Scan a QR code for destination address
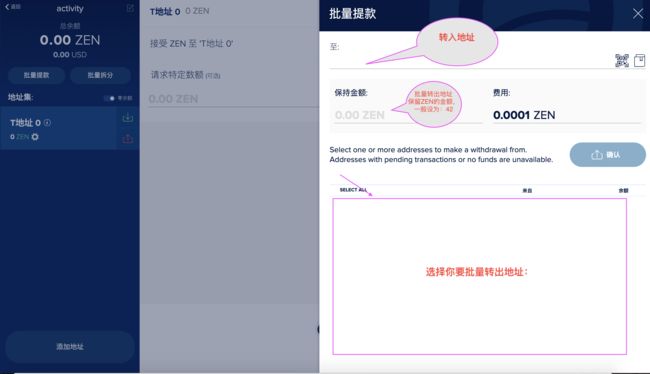Viewport: 650px width, 374px height. 622,61
